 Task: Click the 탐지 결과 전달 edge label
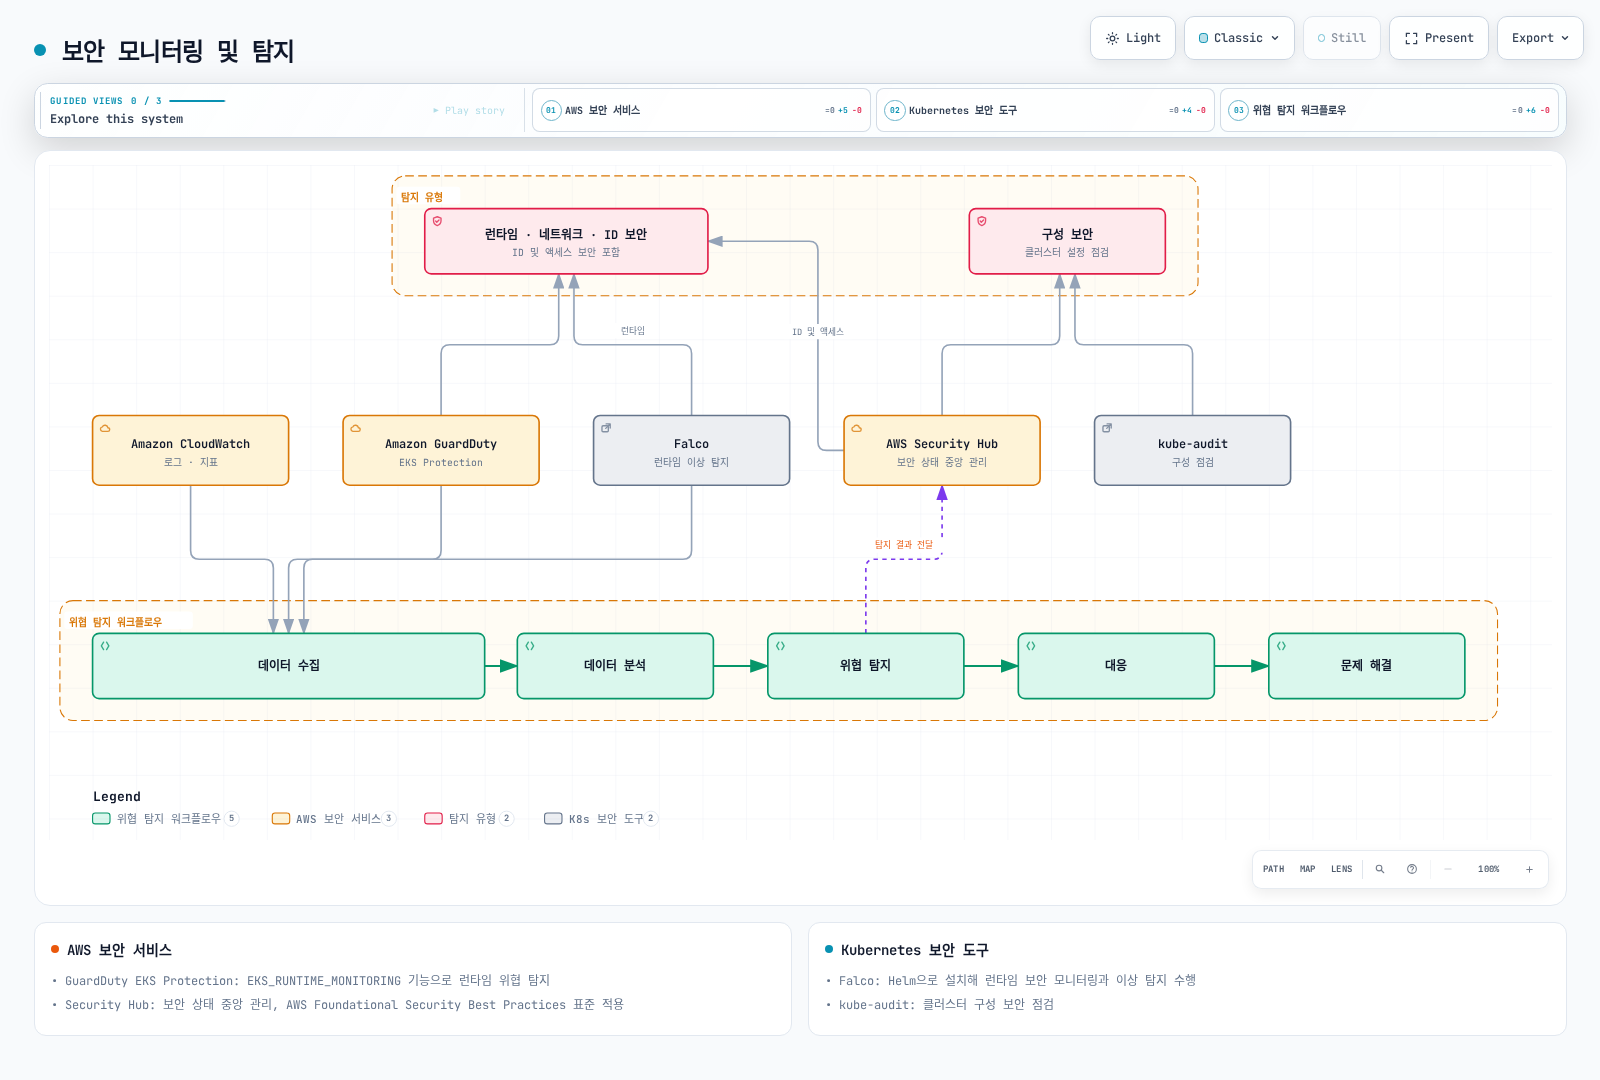[x=903, y=545]
